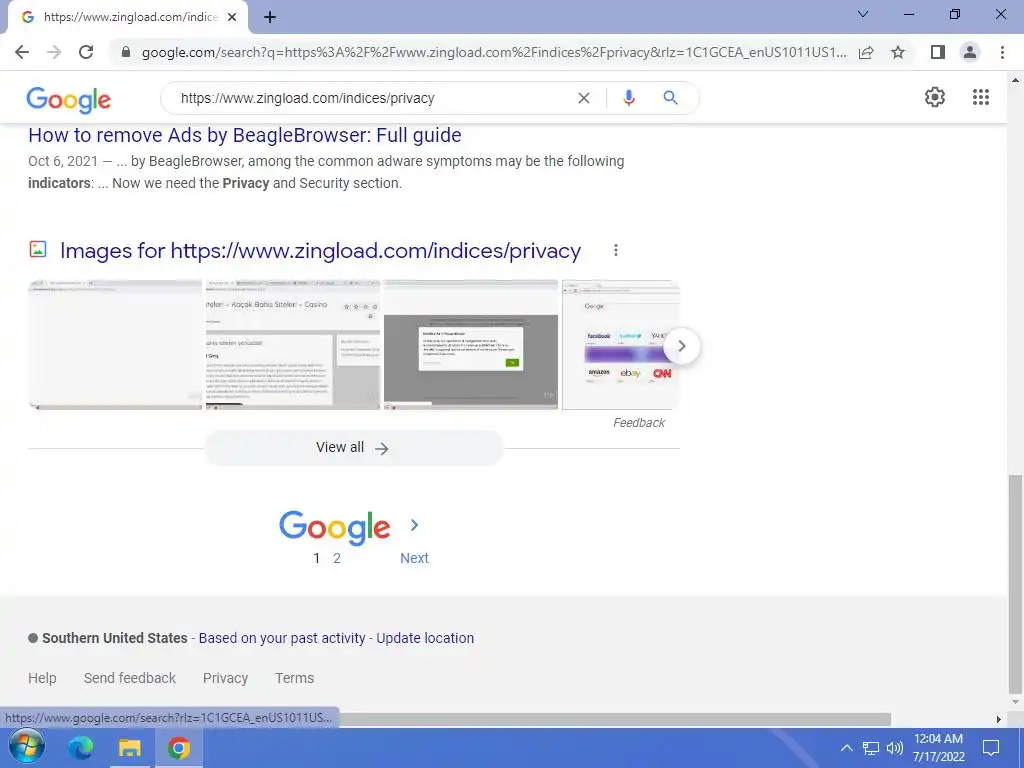Viewport: 1024px width, 768px height.
Task: Open the Terms footer link
Action: point(295,678)
